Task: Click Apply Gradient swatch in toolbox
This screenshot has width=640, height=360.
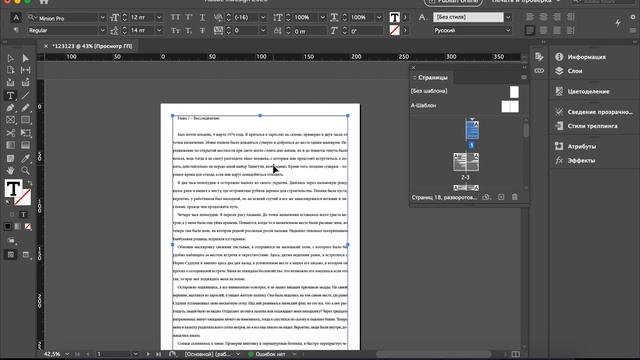Action: [x=18, y=227]
